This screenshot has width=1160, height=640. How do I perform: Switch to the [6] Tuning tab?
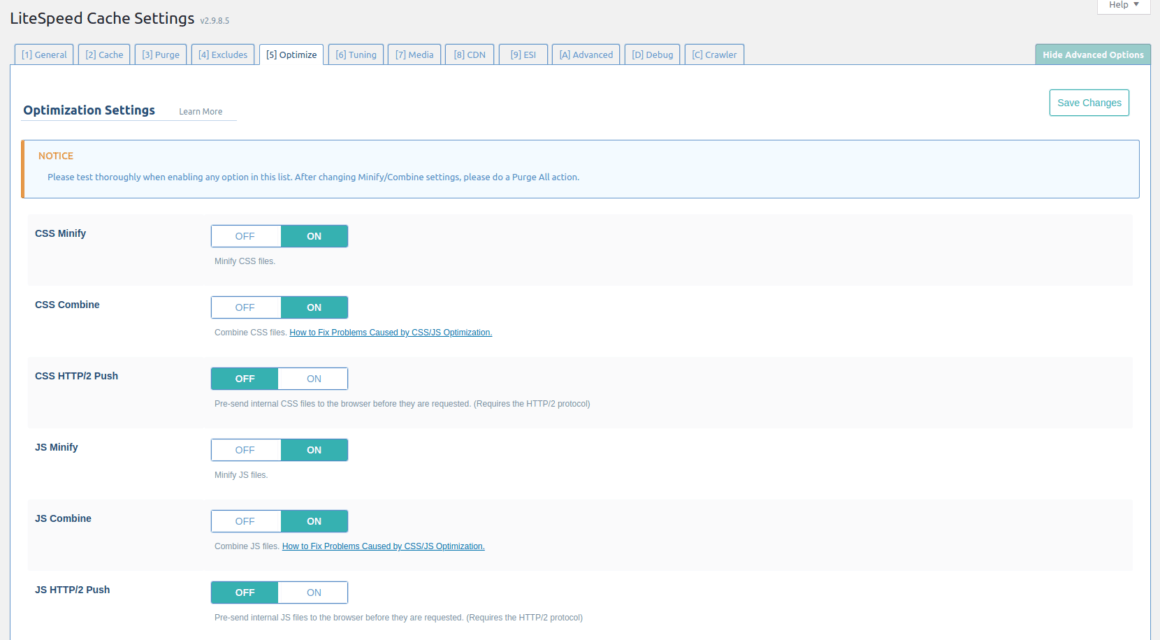coord(356,54)
